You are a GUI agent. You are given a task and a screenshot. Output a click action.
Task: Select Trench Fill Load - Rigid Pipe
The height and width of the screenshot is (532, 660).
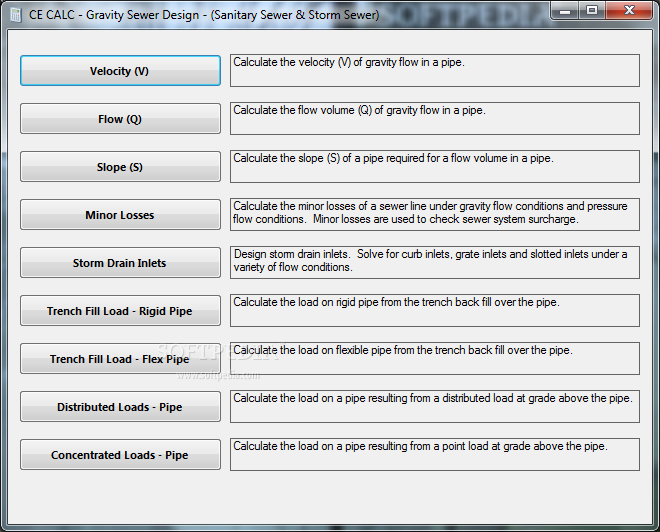(x=120, y=311)
